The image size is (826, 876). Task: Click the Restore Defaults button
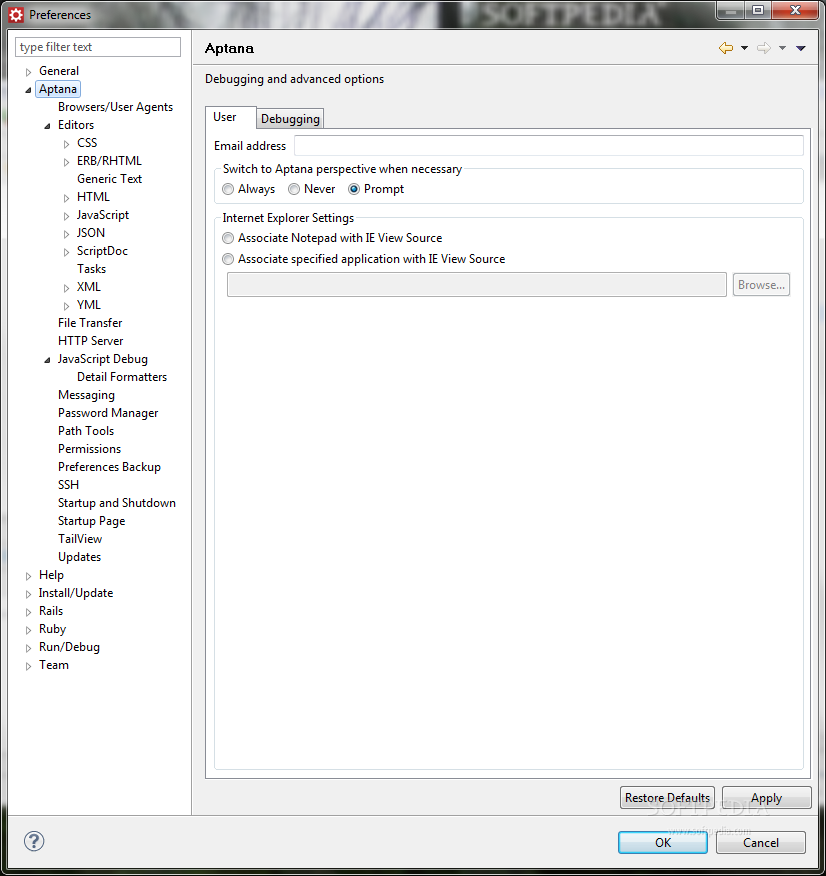click(667, 797)
